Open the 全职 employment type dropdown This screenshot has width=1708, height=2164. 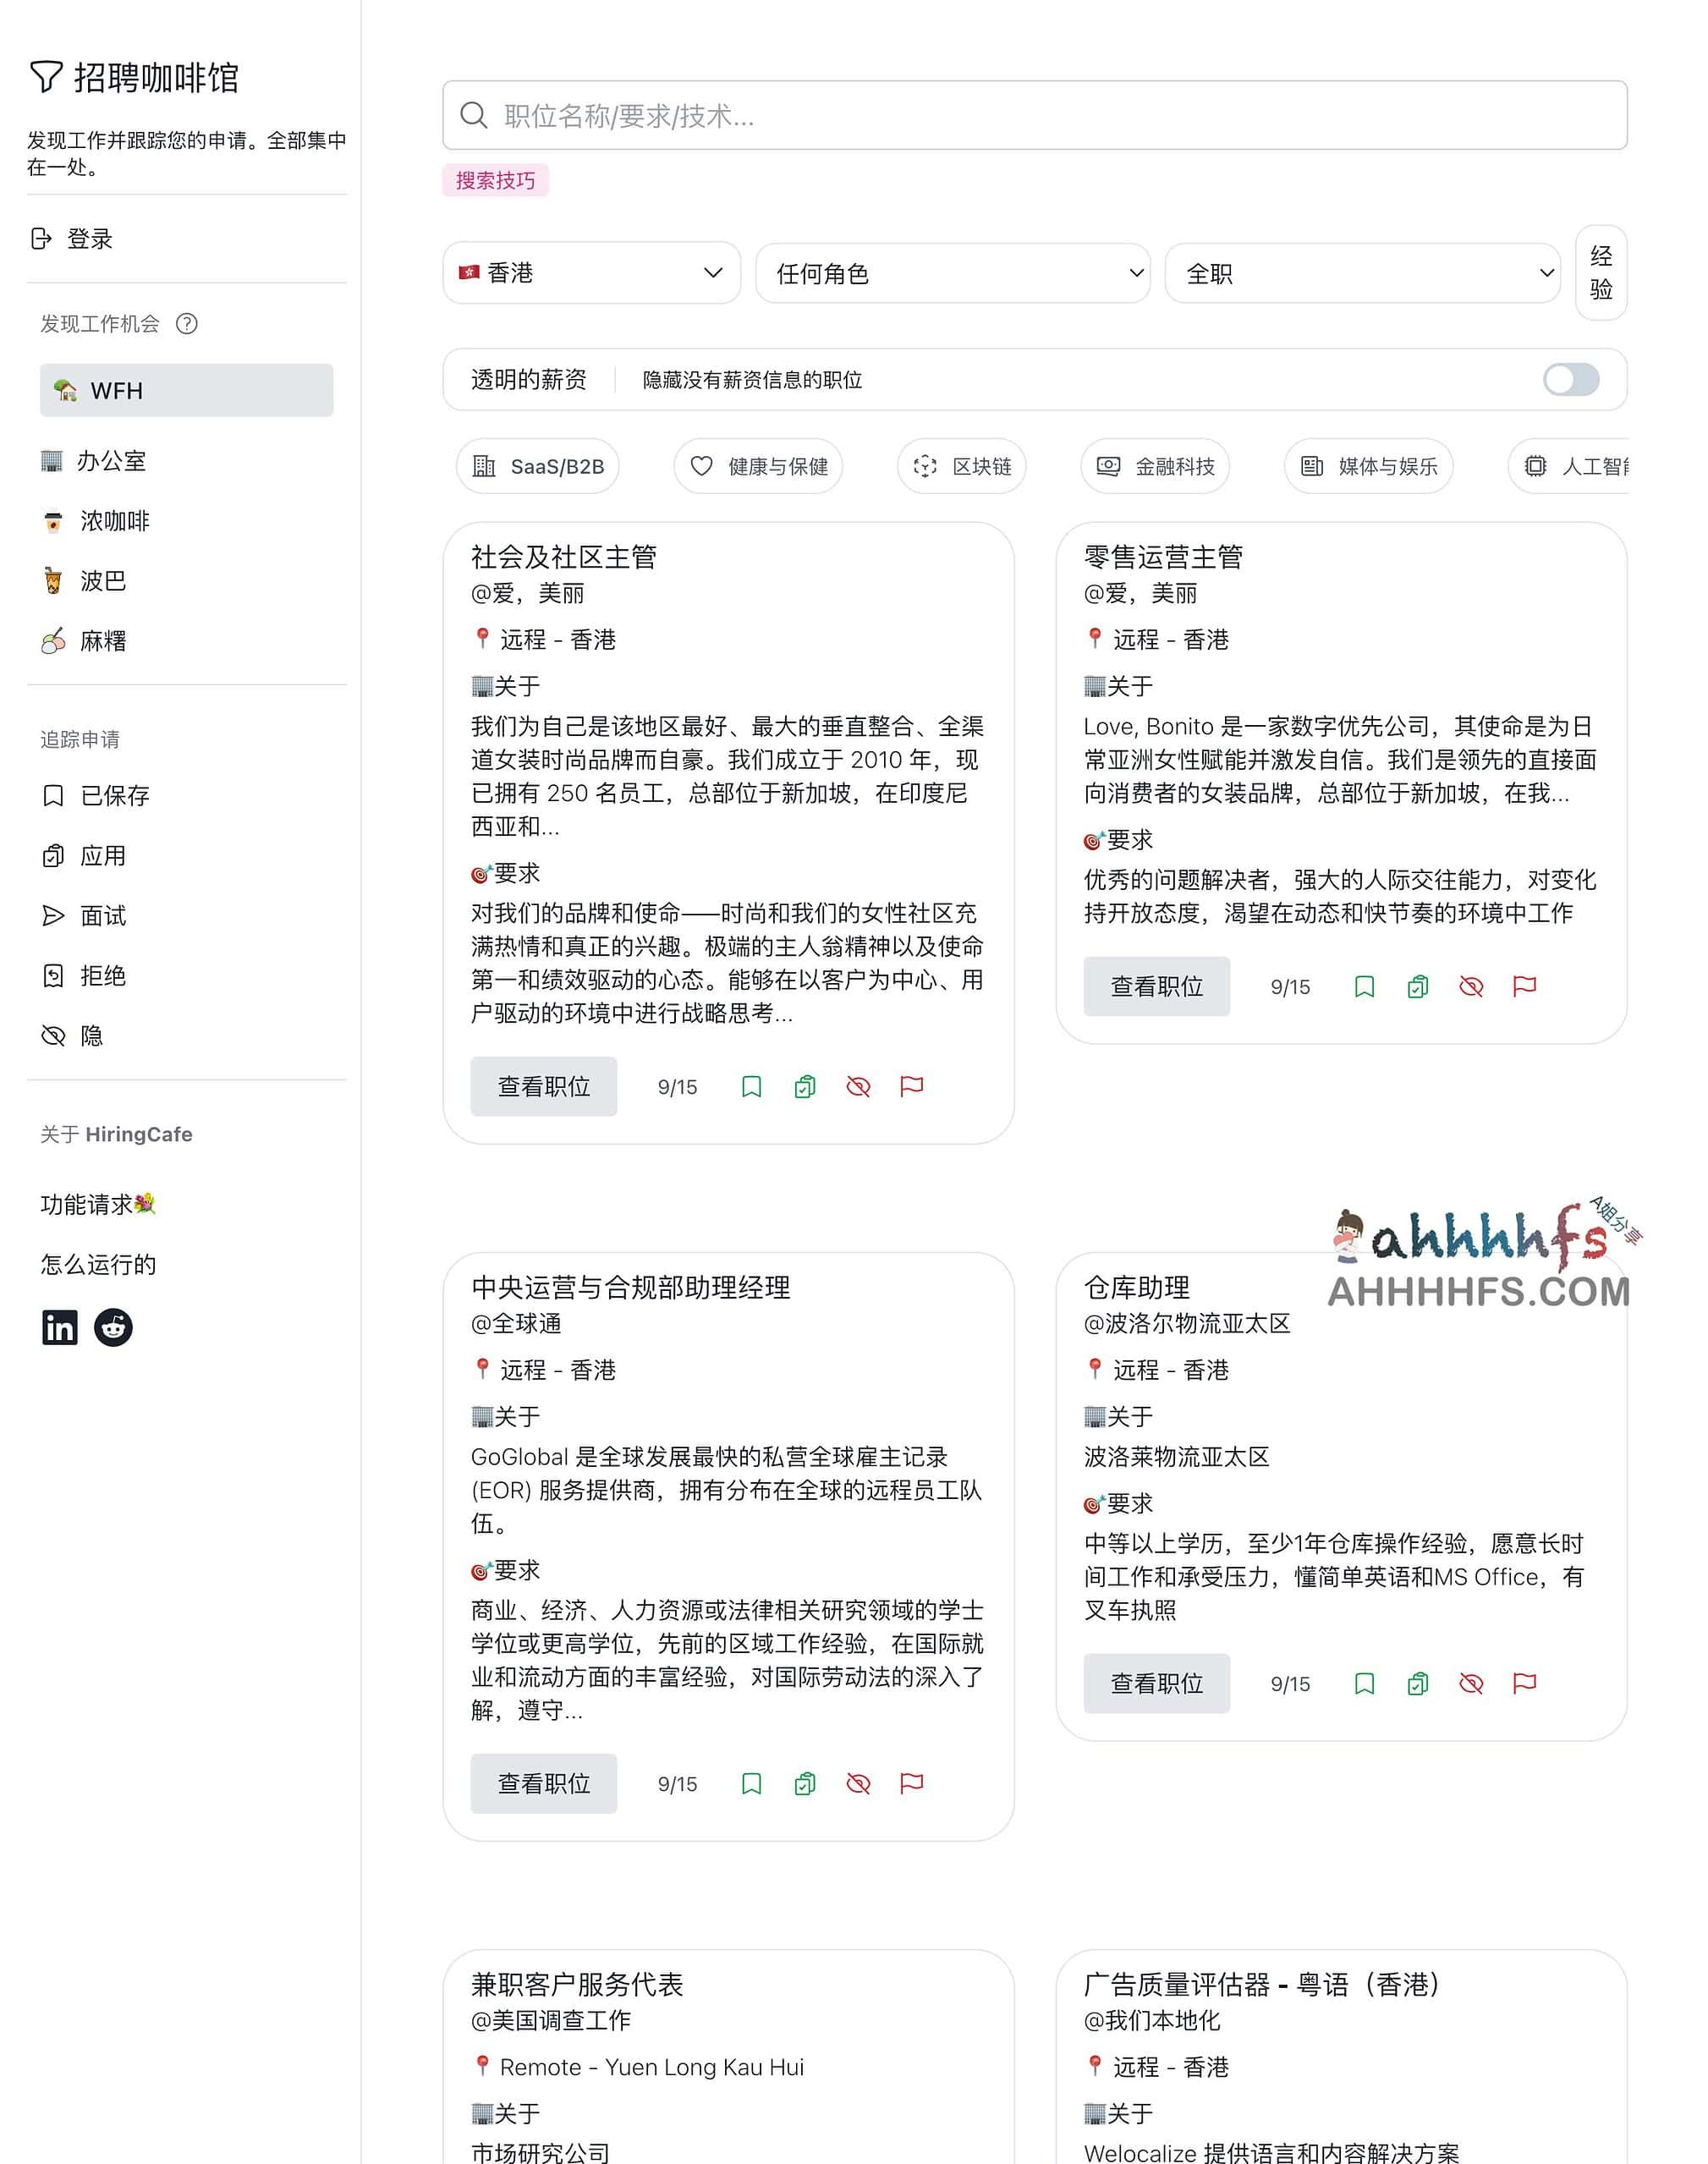click(1362, 273)
